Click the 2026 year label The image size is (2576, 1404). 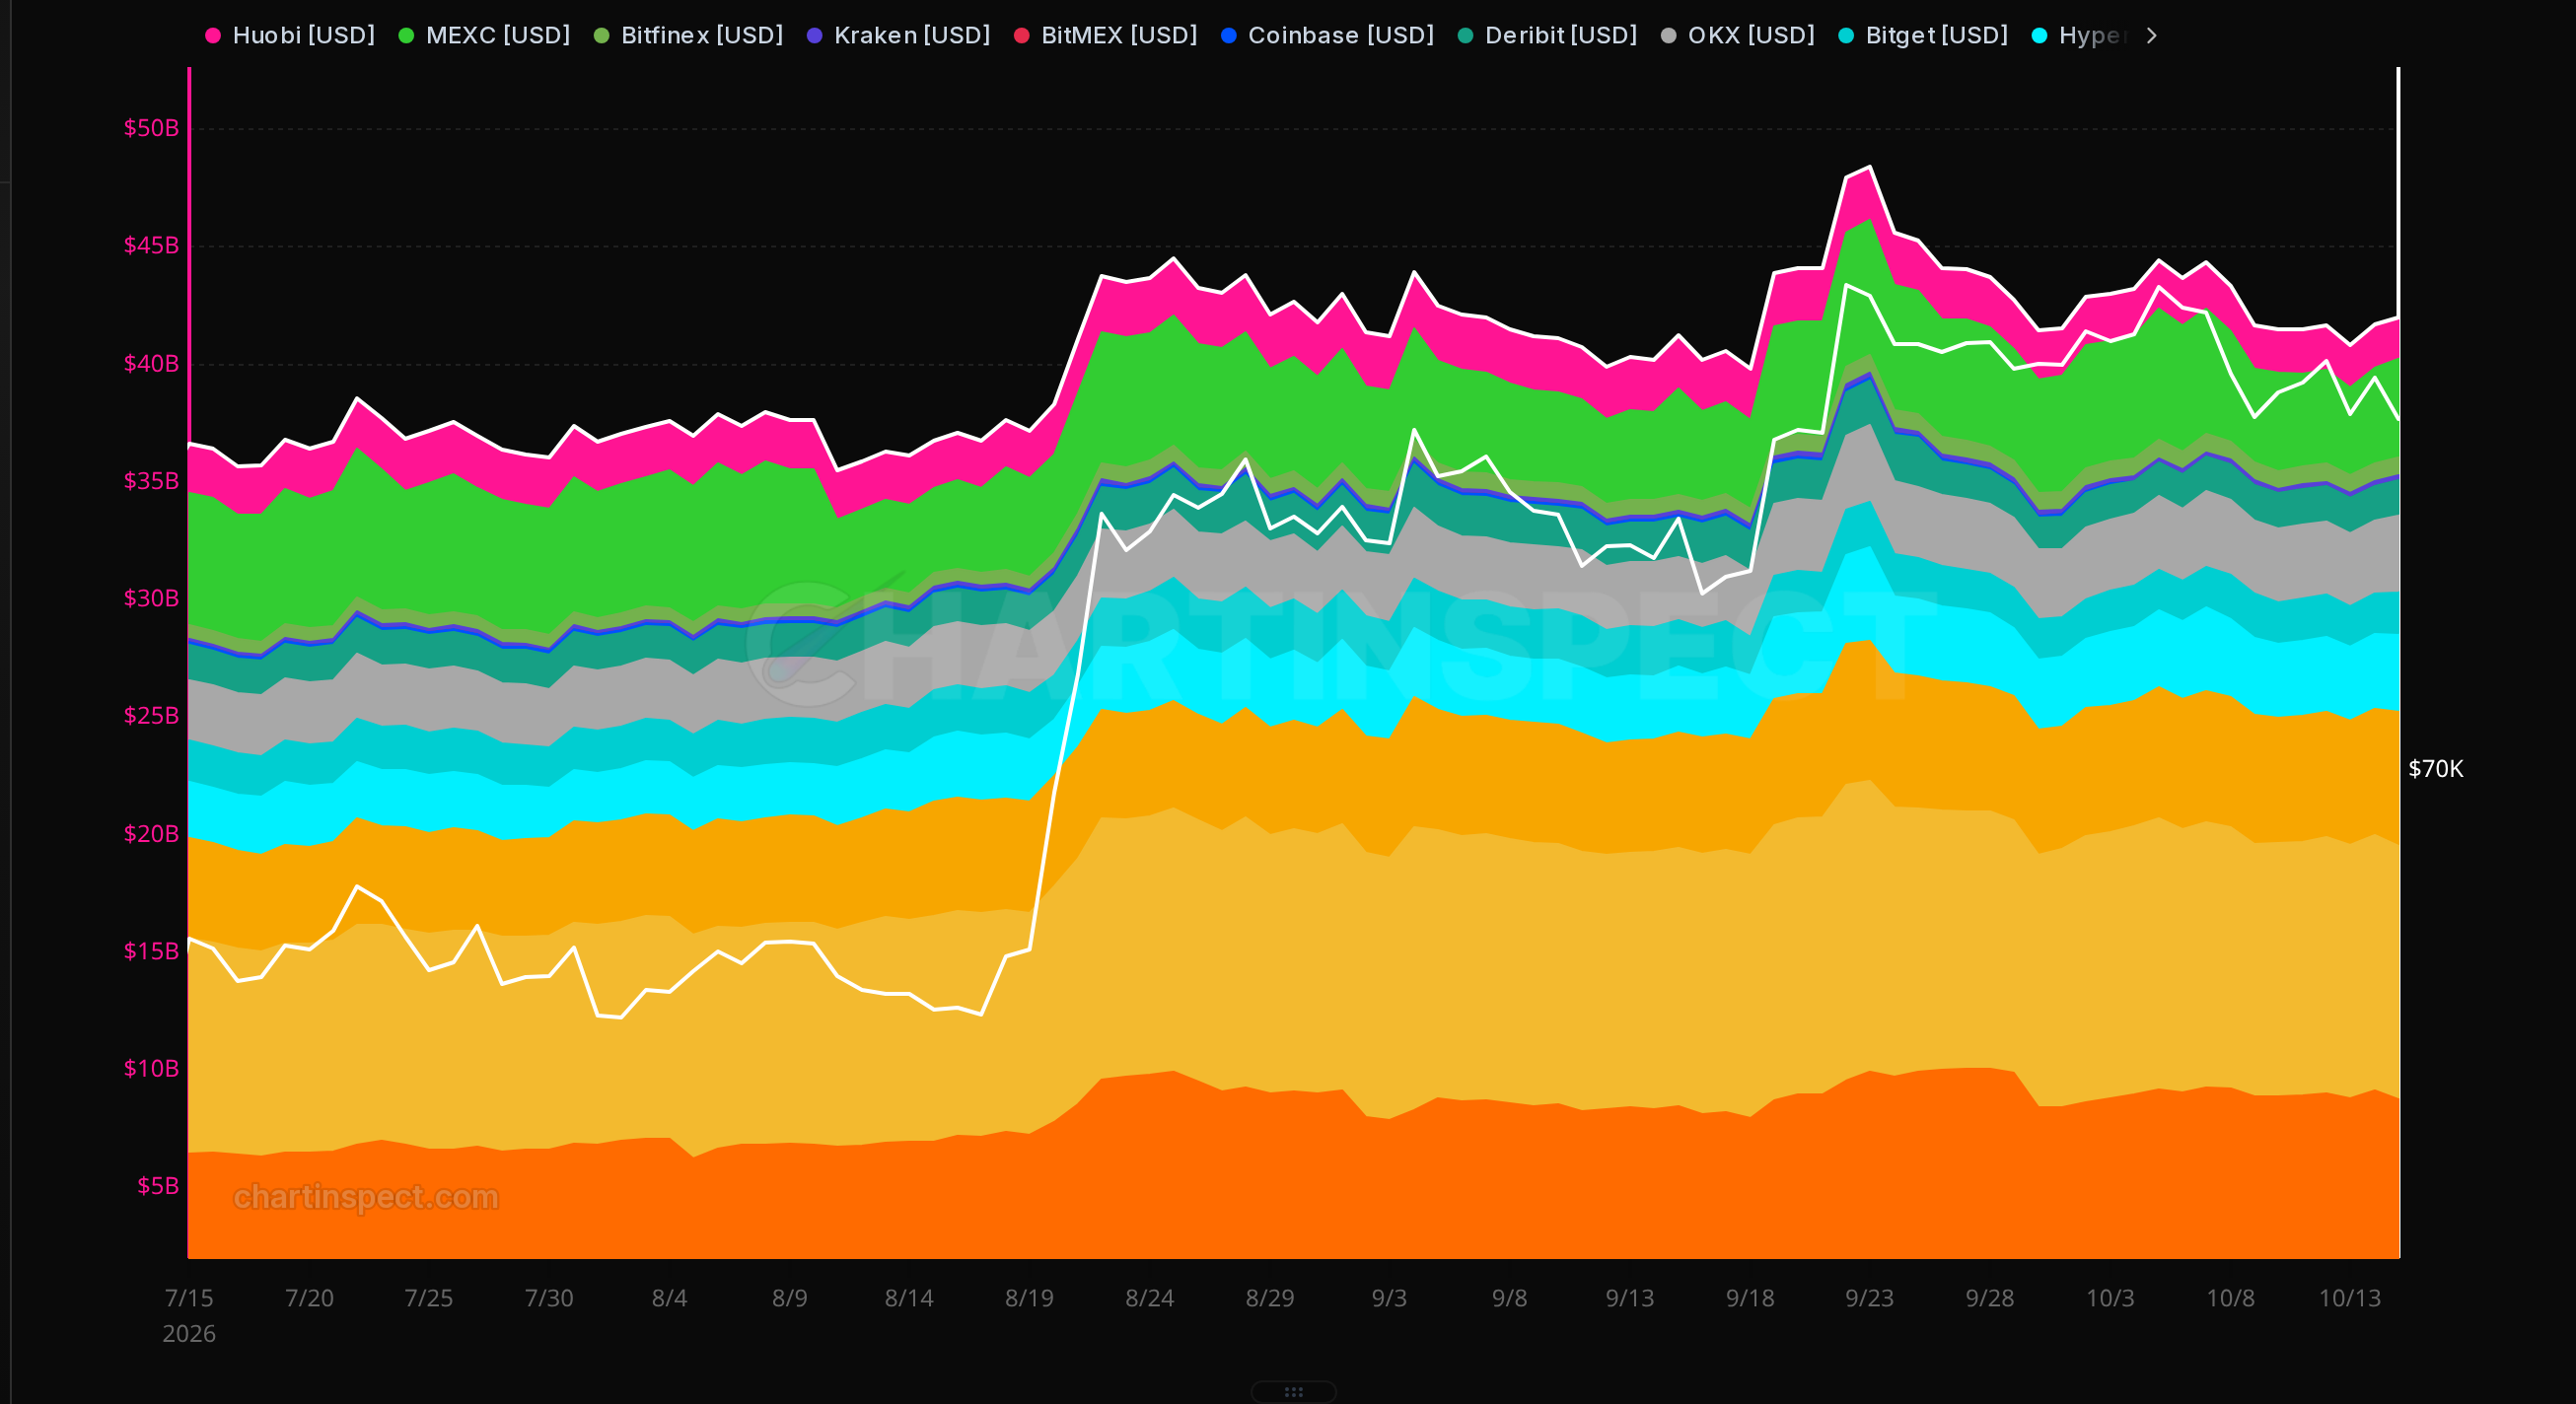[x=189, y=1334]
